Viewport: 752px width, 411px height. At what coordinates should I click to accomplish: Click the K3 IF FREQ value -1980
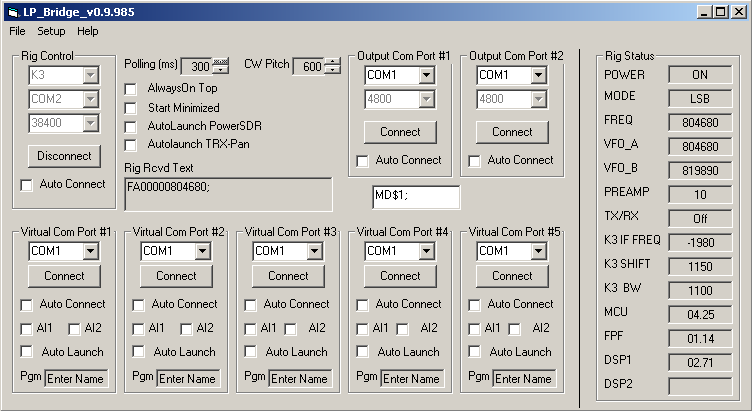[700, 243]
